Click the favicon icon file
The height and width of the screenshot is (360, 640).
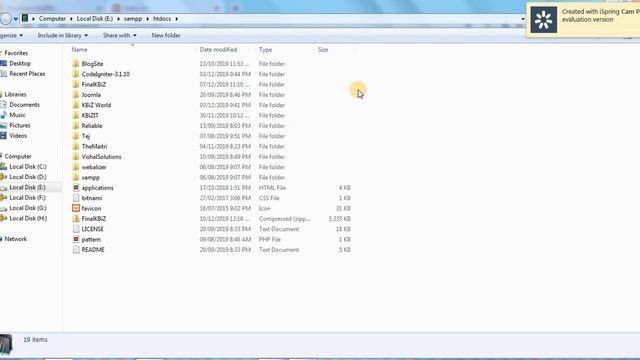76,208
